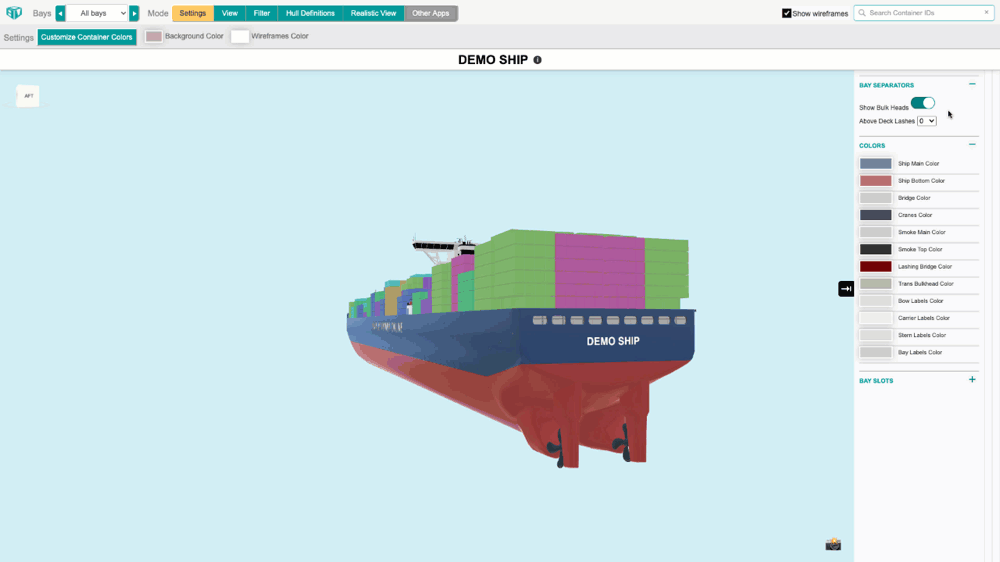Change Bow Labels Color swatch
The image size is (1000, 562).
point(876,301)
